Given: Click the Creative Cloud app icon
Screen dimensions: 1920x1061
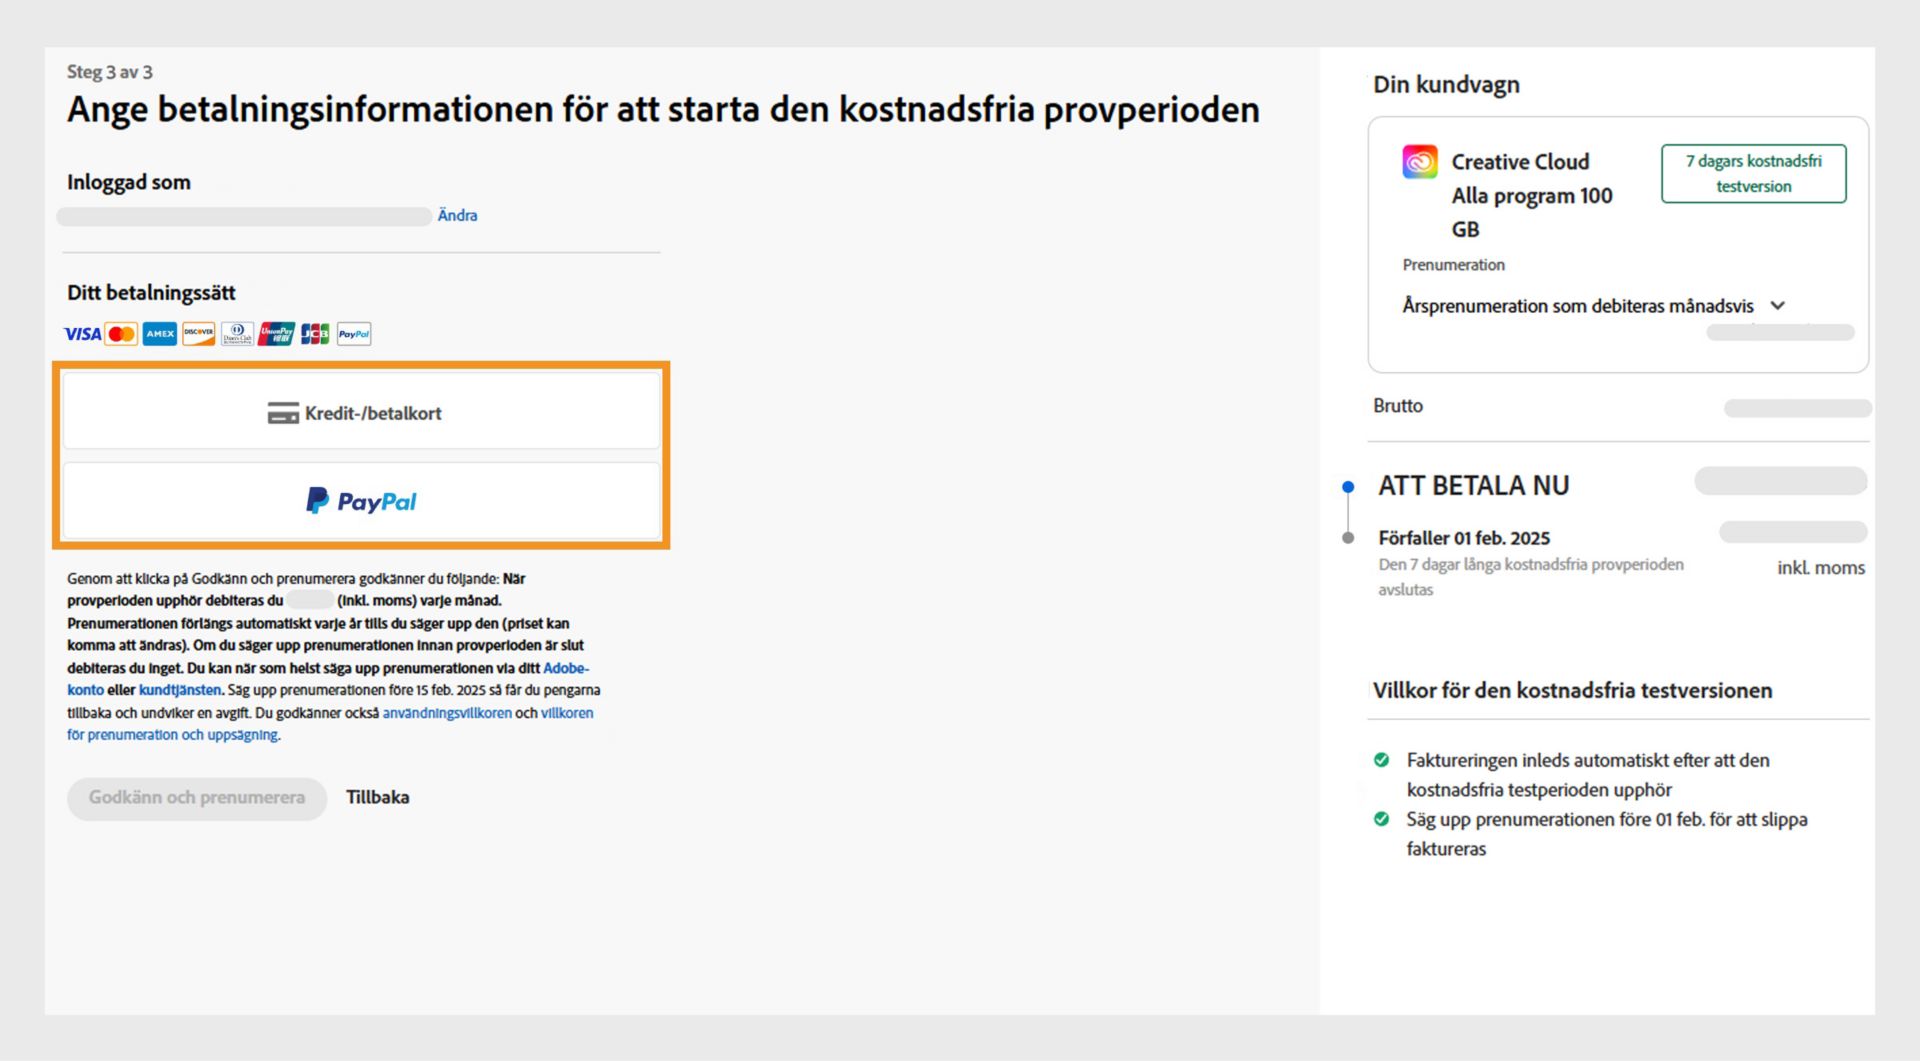Looking at the screenshot, I should 1420,162.
